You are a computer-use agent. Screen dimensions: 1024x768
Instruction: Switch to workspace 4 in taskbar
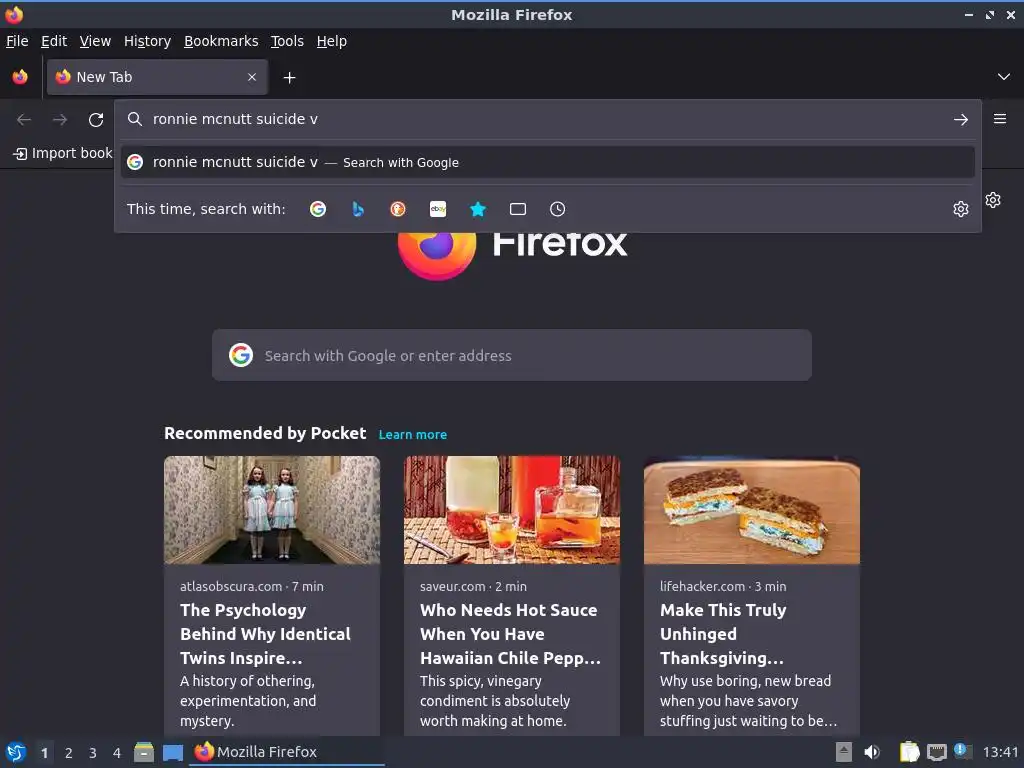tap(117, 753)
